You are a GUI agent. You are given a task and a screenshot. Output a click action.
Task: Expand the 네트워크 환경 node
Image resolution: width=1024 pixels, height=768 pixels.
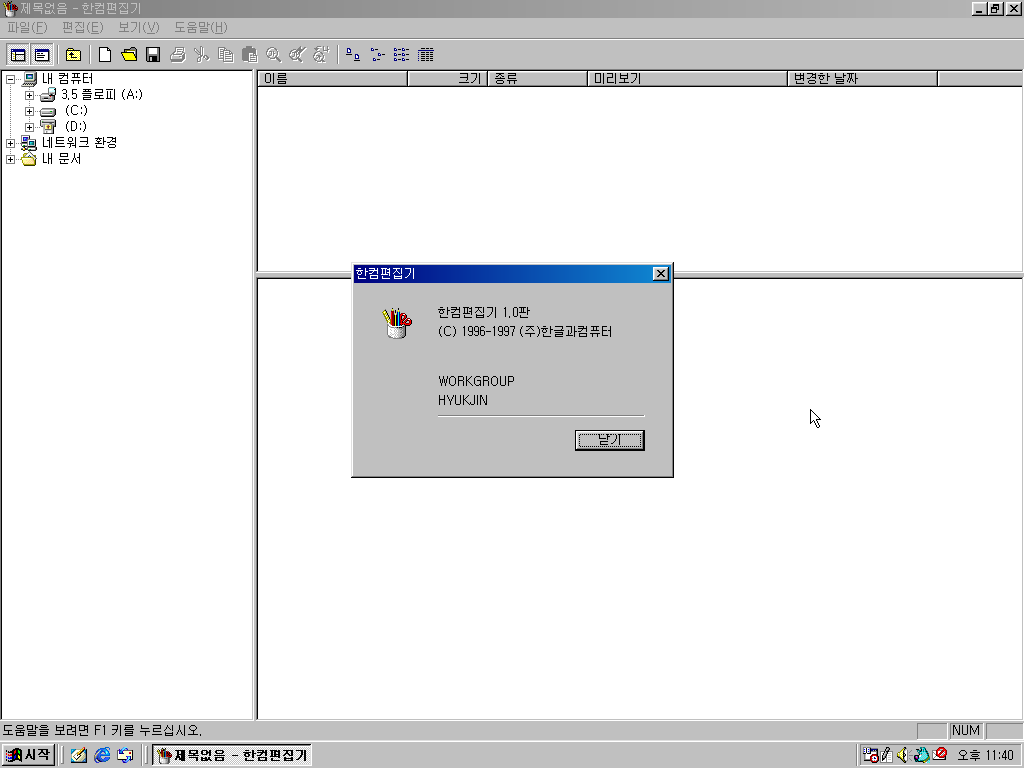(10, 143)
